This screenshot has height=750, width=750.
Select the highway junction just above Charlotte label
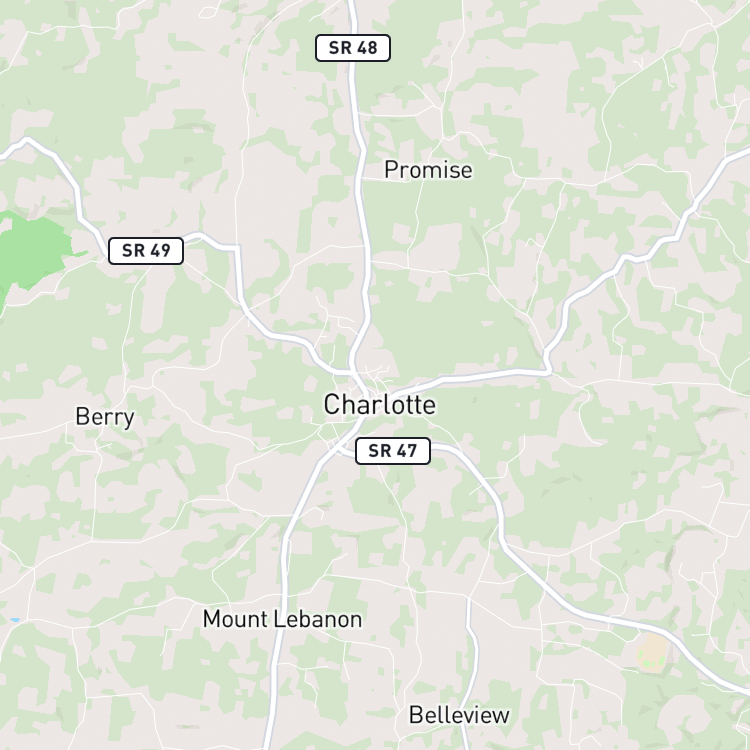coord(353,371)
